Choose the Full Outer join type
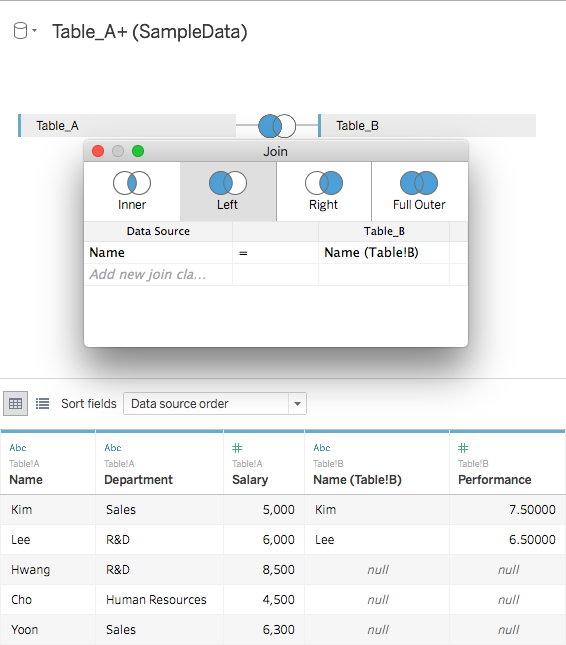 419,191
